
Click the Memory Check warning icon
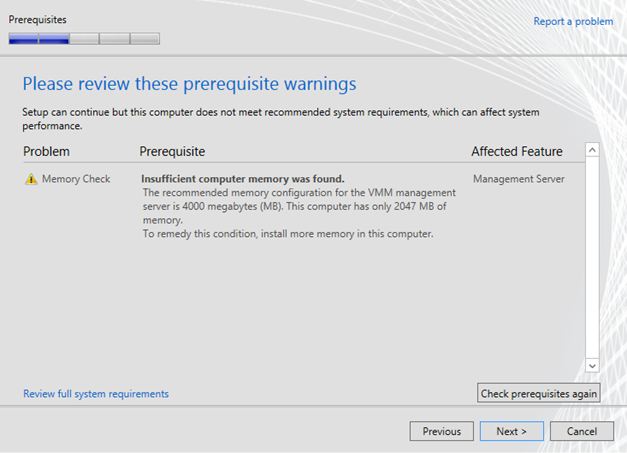tap(31, 179)
